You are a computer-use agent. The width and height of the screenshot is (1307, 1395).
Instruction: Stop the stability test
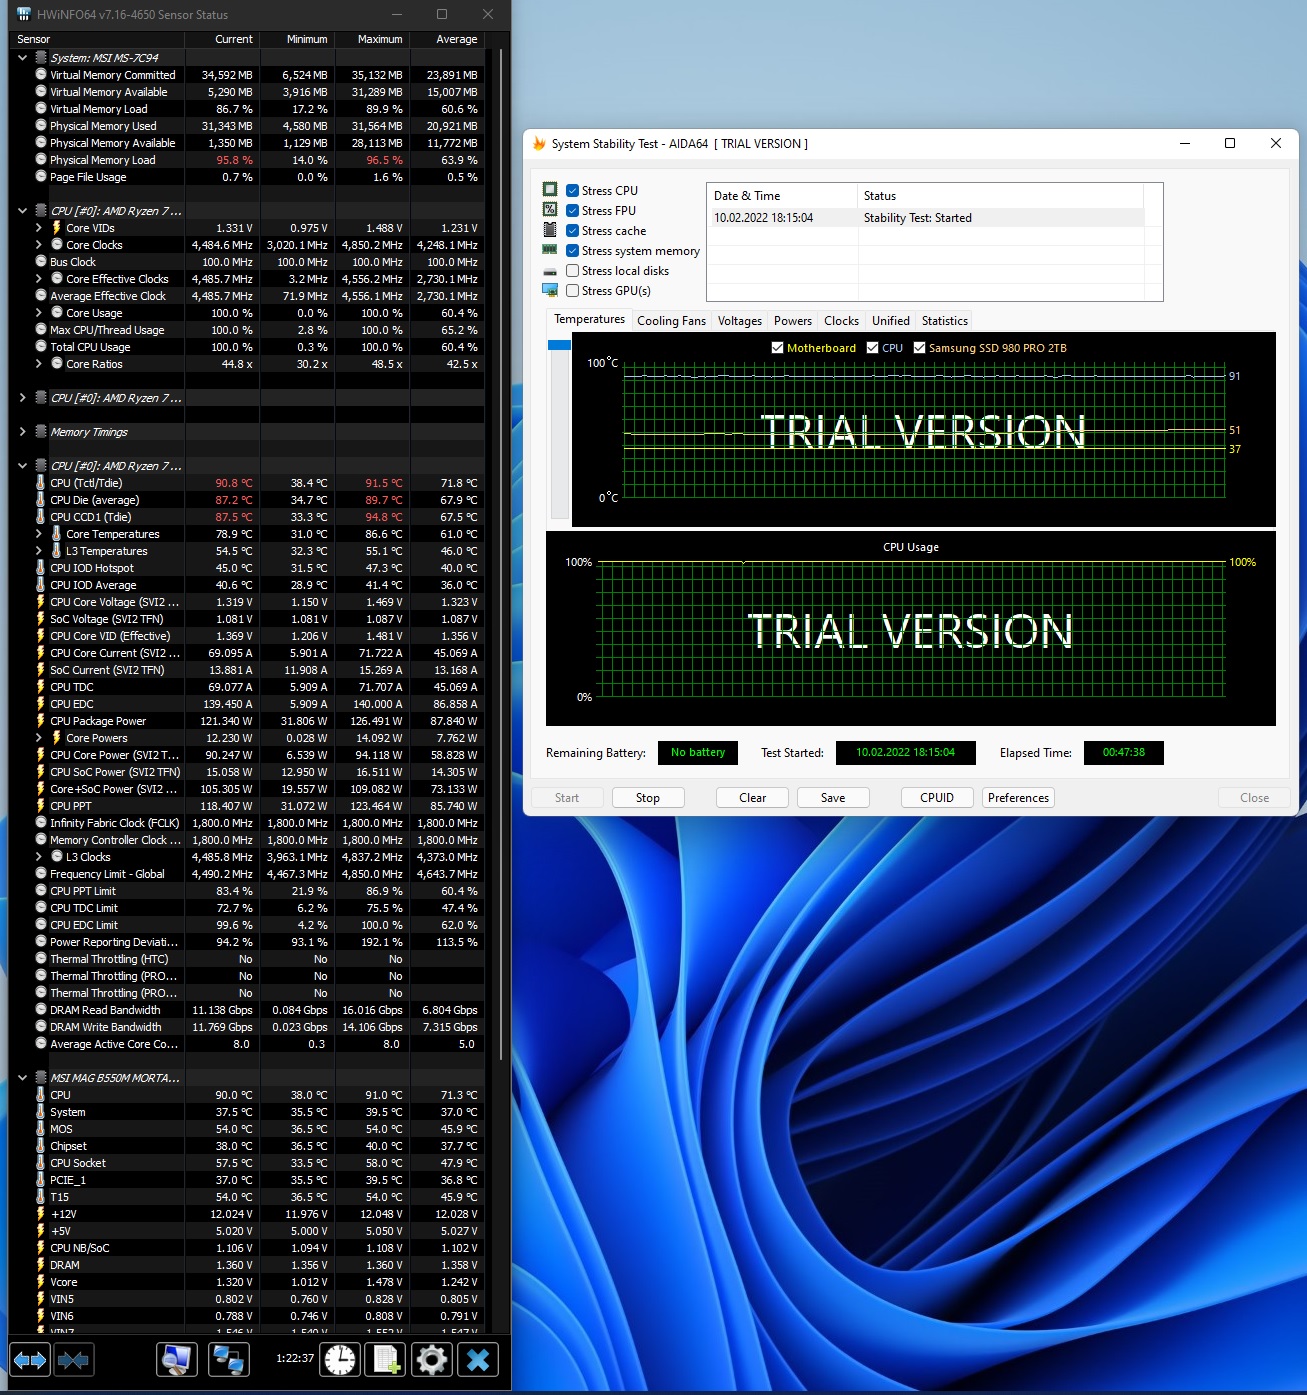pos(648,798)
